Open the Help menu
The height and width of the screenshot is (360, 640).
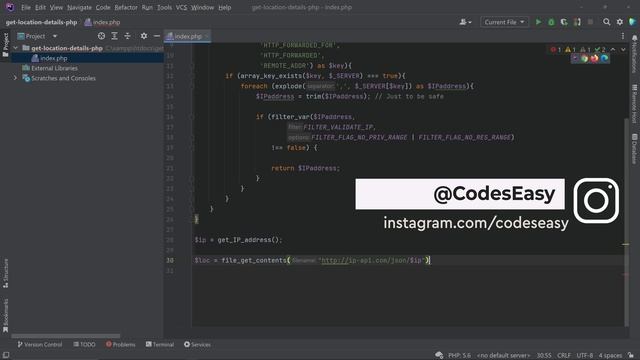pos(224,7)
